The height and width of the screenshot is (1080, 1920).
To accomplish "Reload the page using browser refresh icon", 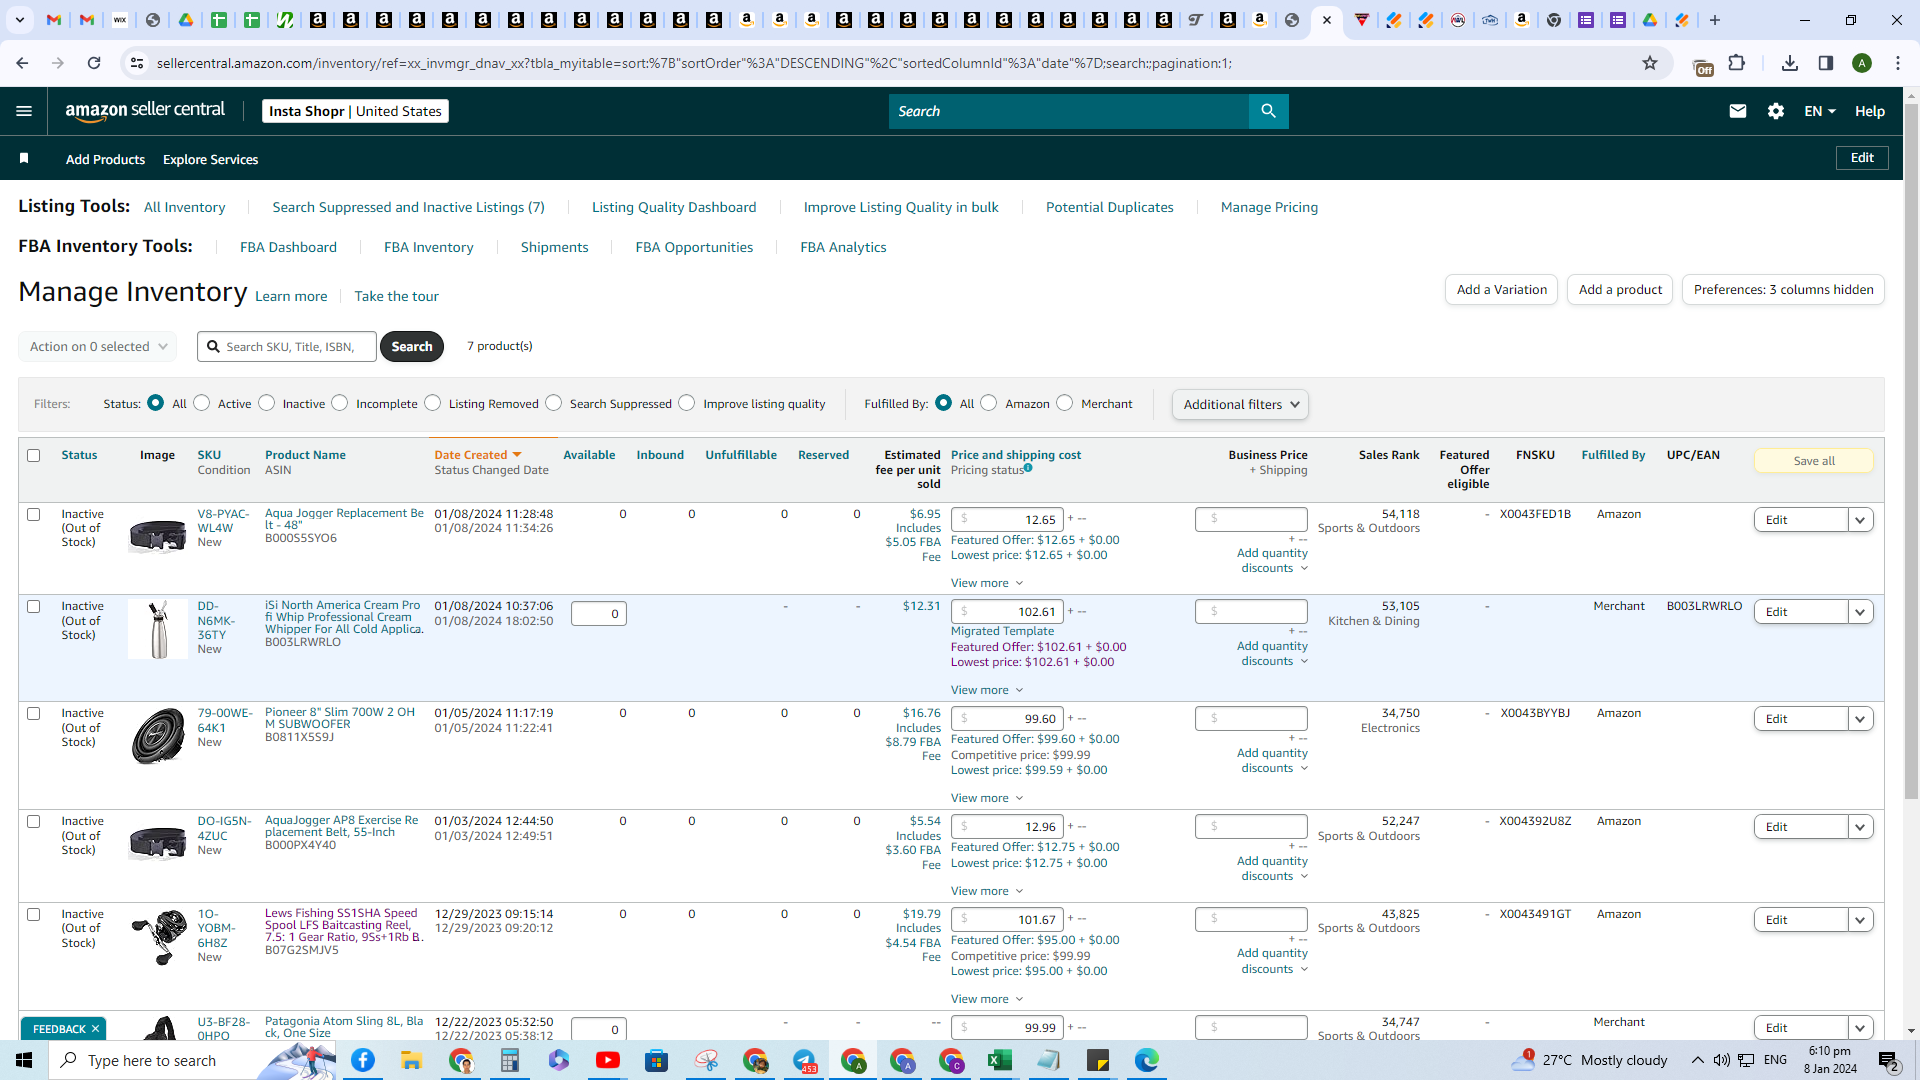I will [94, 63].
